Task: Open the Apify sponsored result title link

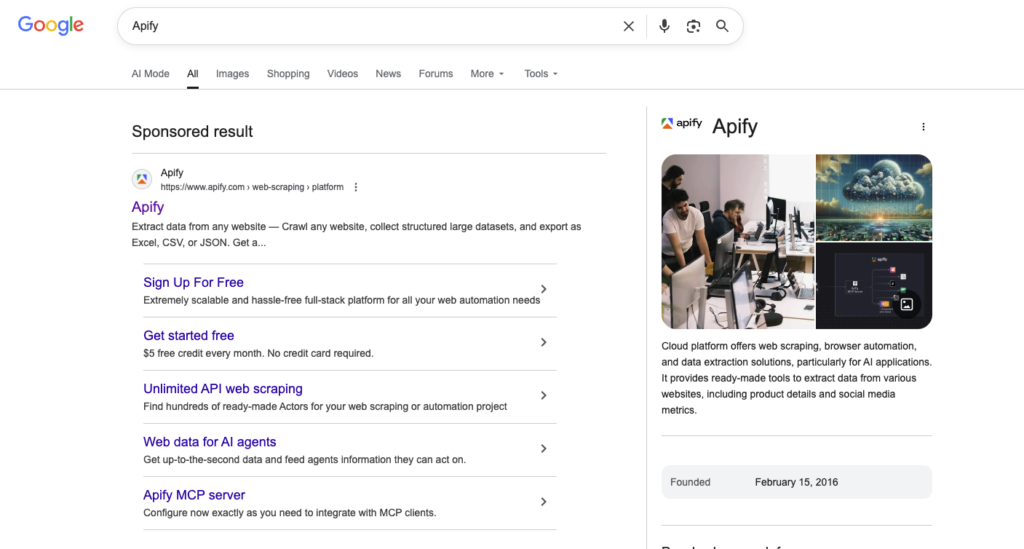Action: 148,207
